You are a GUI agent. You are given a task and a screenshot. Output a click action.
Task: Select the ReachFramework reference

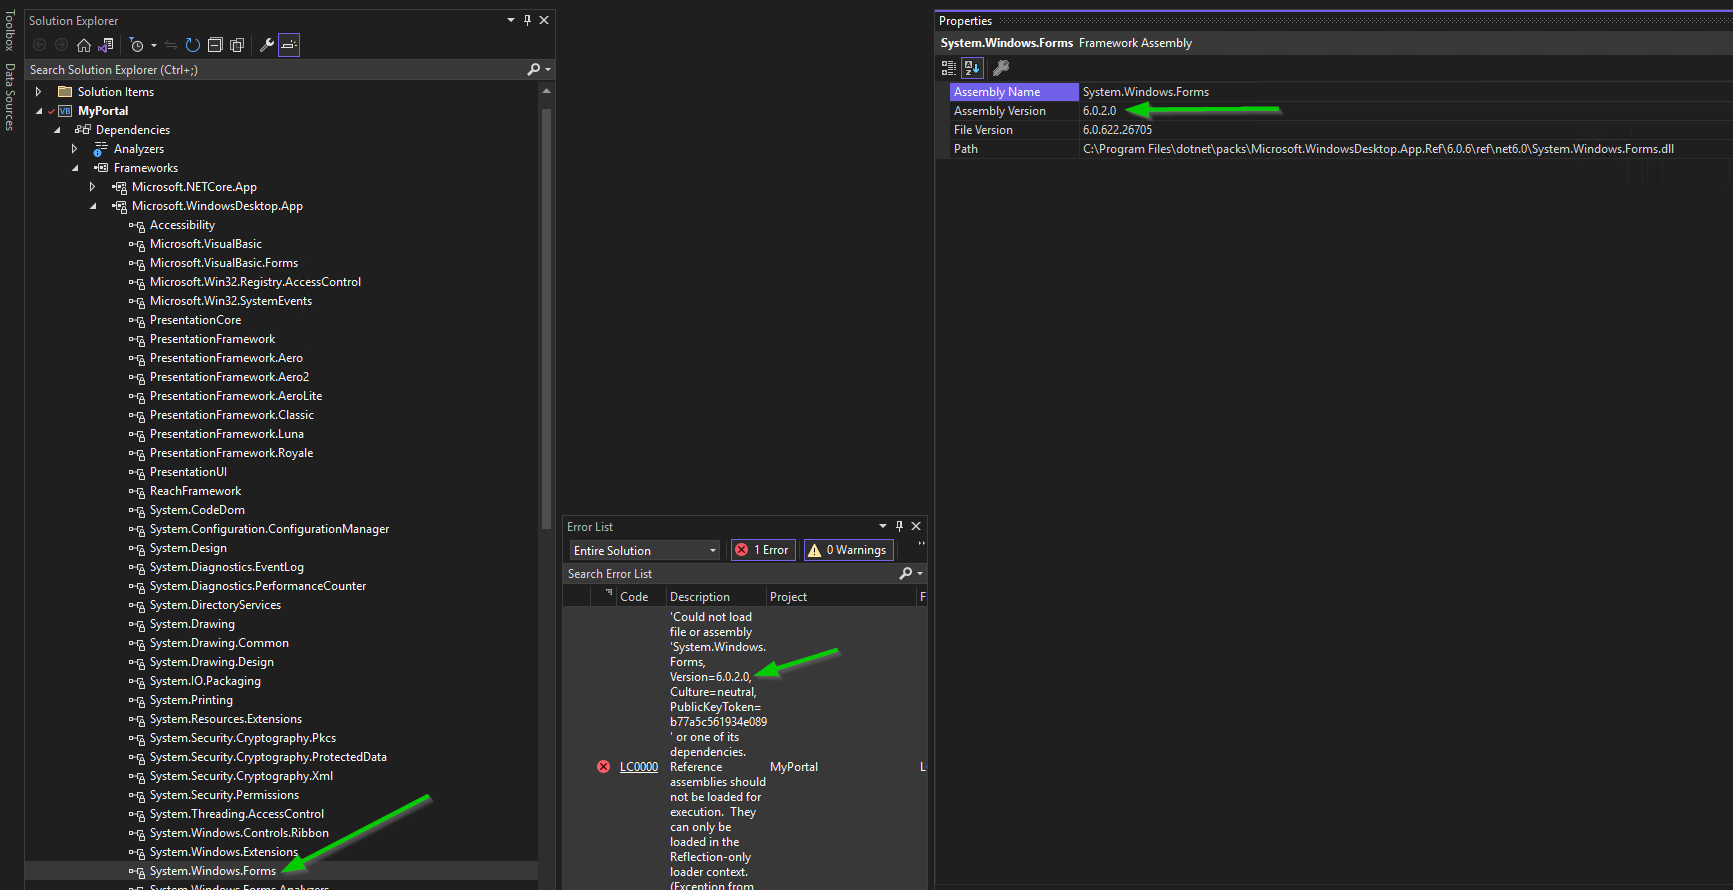click(195, 491)
